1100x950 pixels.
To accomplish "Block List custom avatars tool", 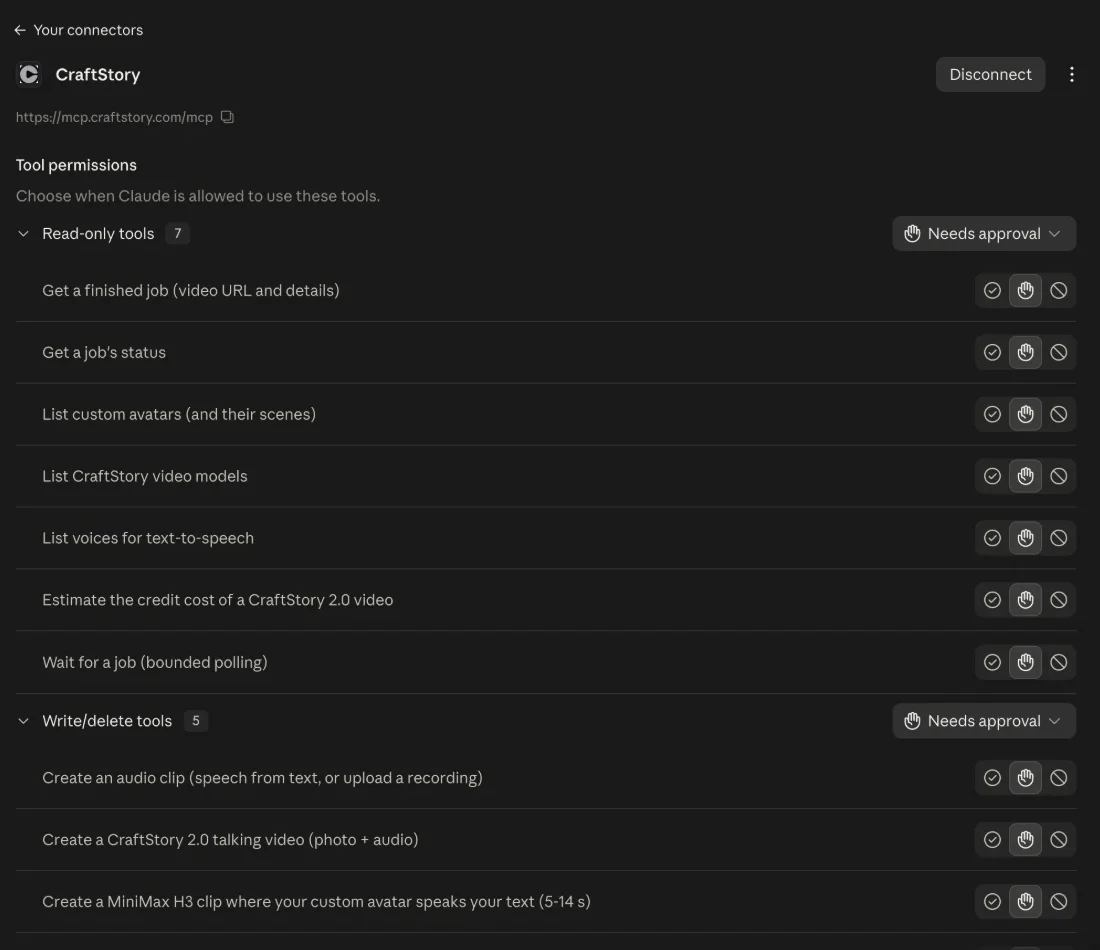I will 1059,414.
